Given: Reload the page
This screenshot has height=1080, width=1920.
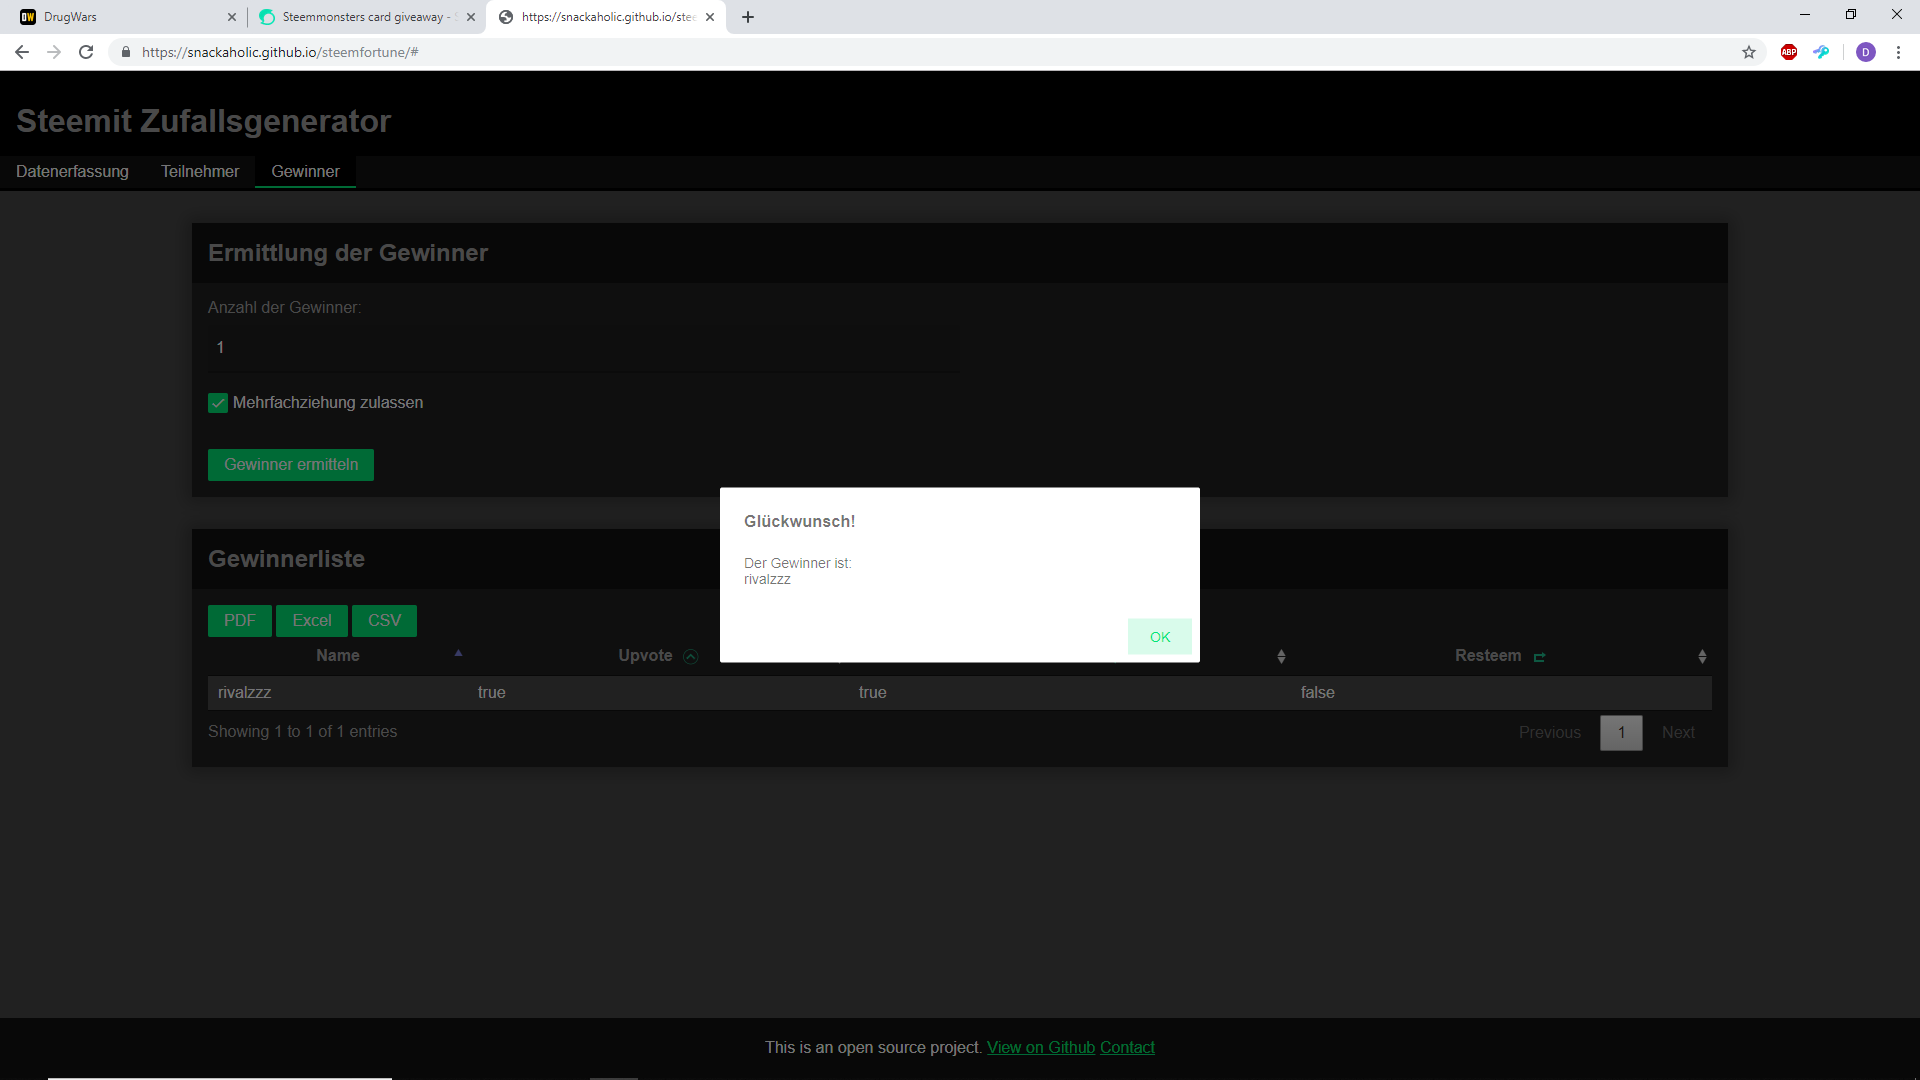Looking at the screenshot, I should (x=86, y=52).
